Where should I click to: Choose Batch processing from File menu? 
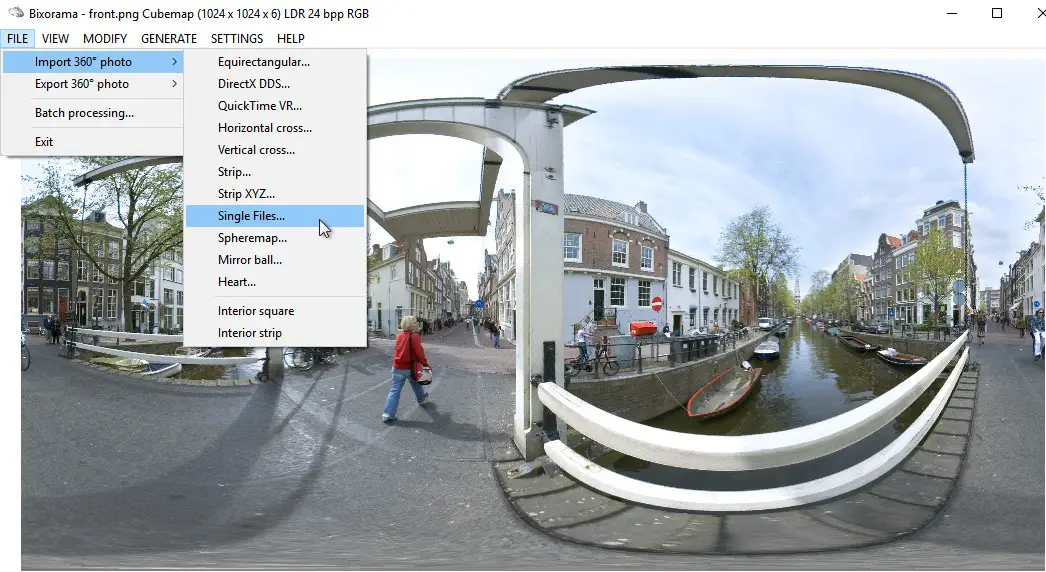pyautogui.click(x=93, y=113)
